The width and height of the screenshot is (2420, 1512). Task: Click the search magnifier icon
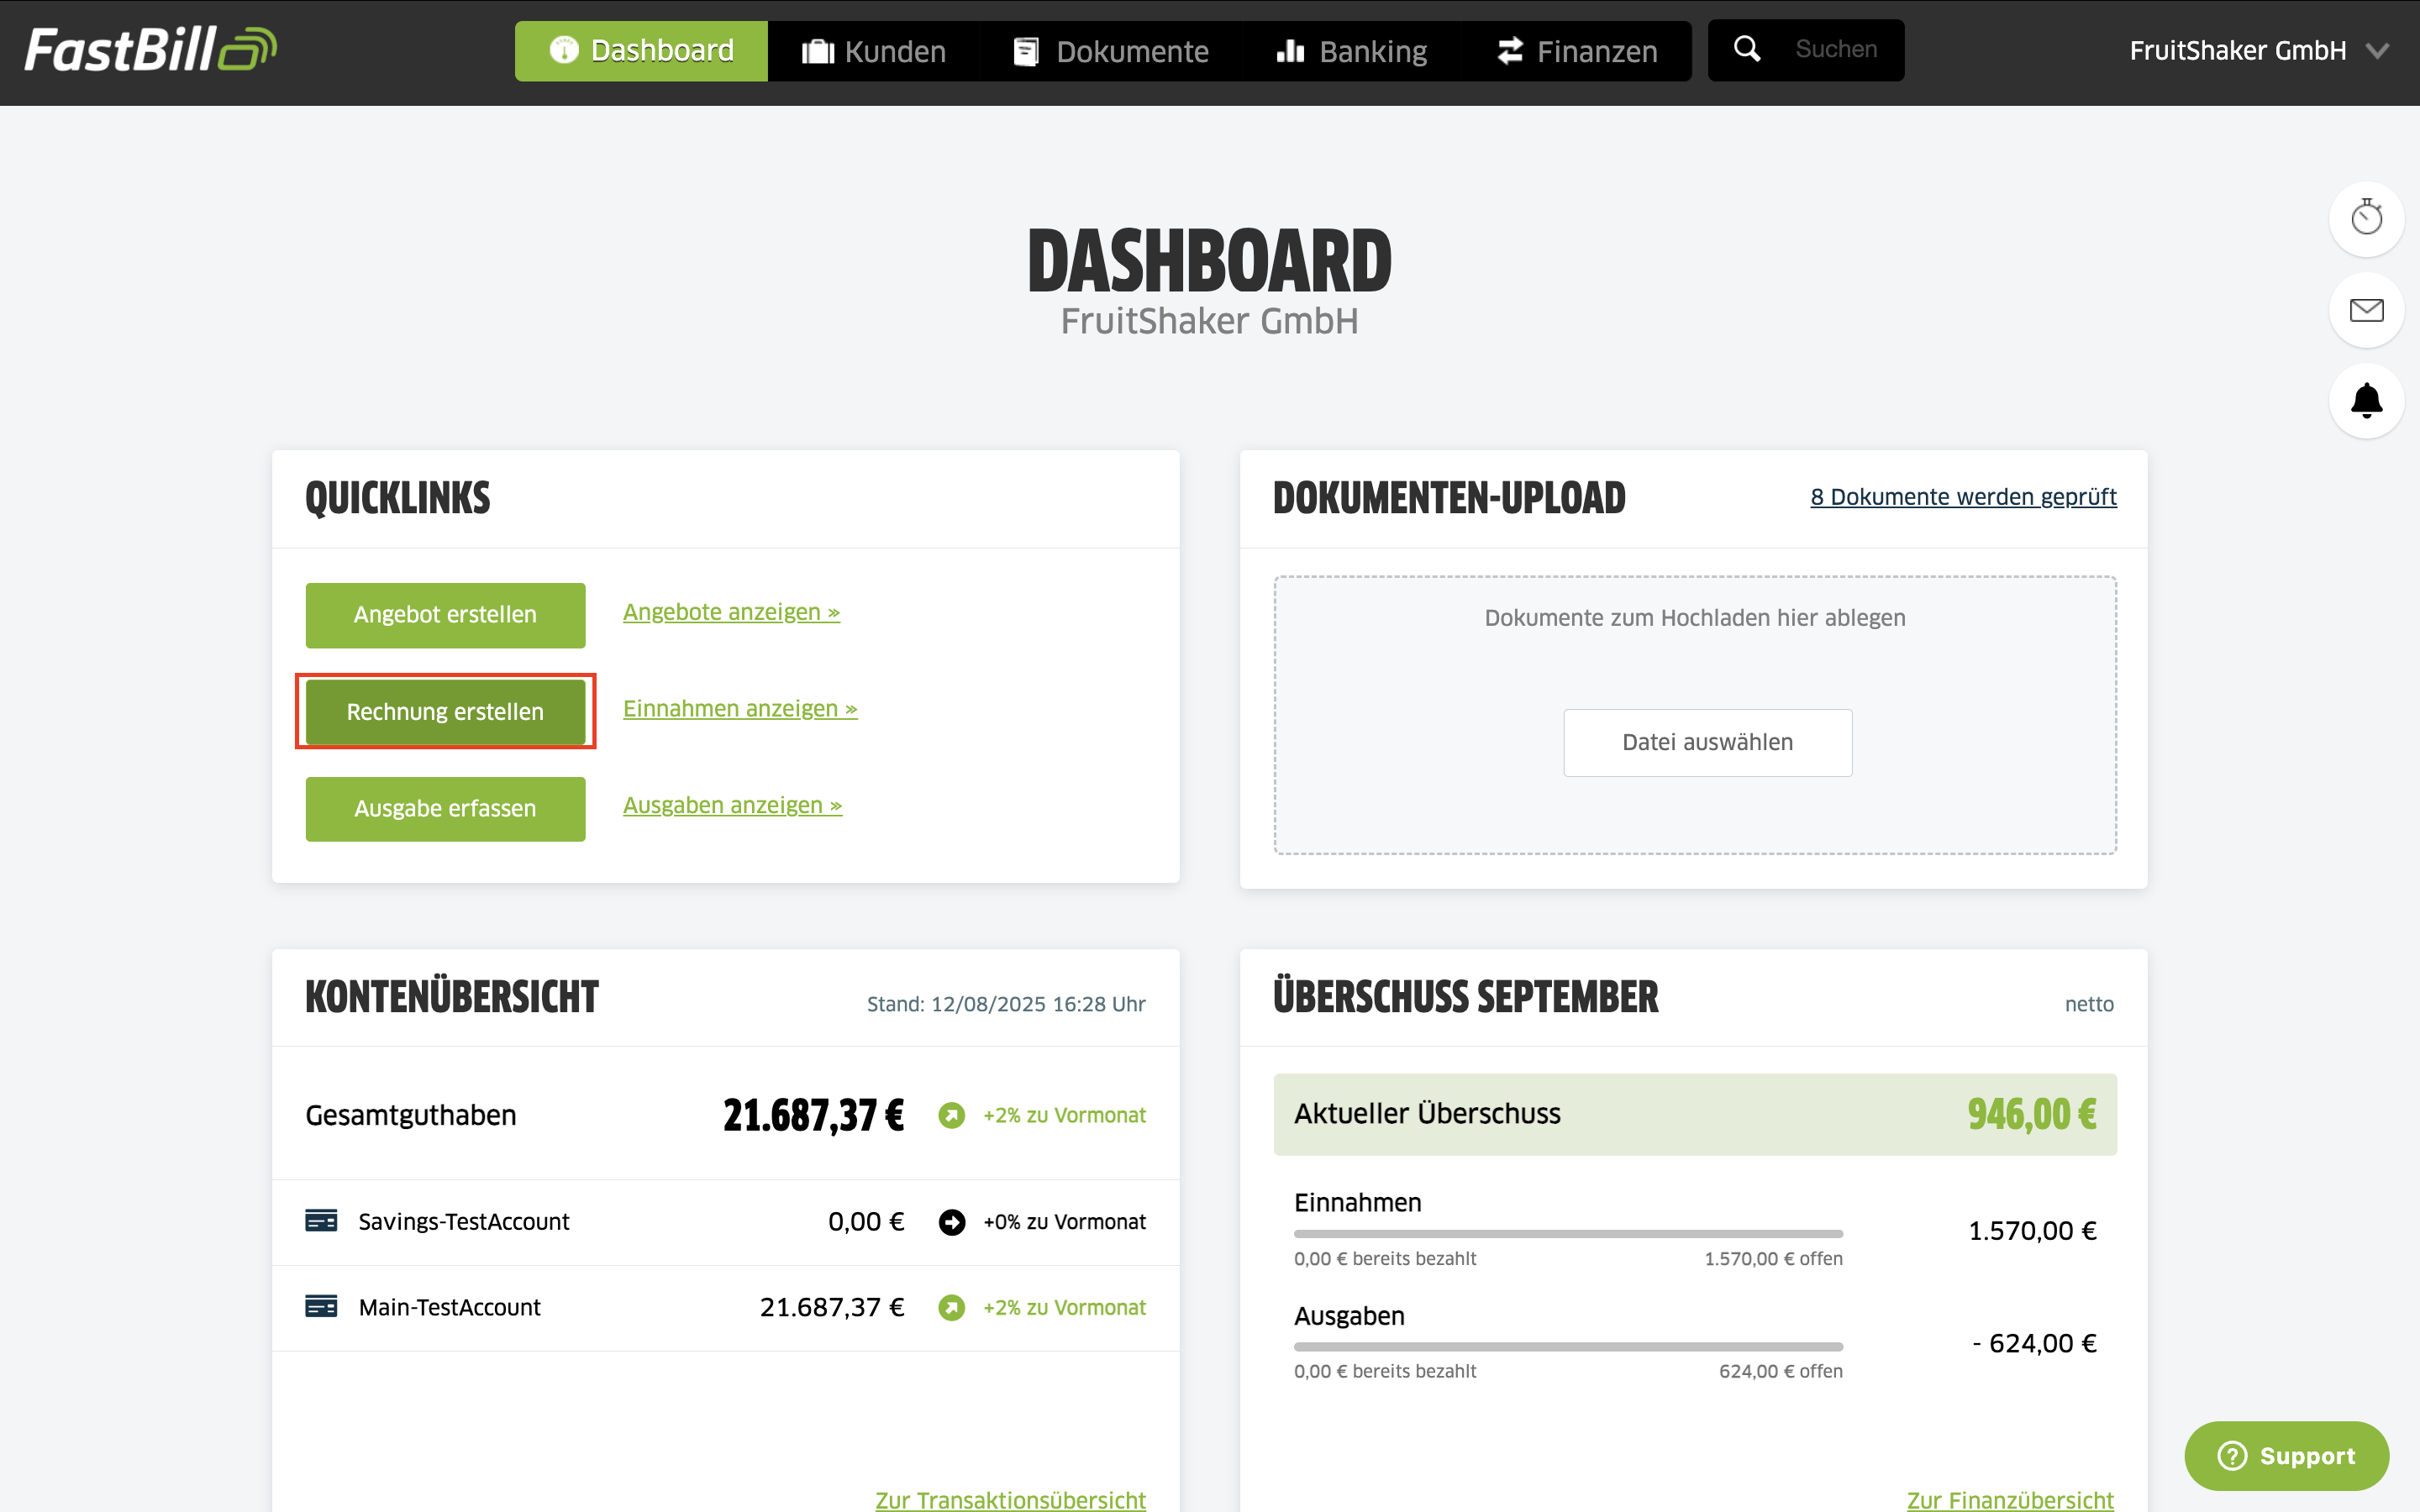point(1747,49)
